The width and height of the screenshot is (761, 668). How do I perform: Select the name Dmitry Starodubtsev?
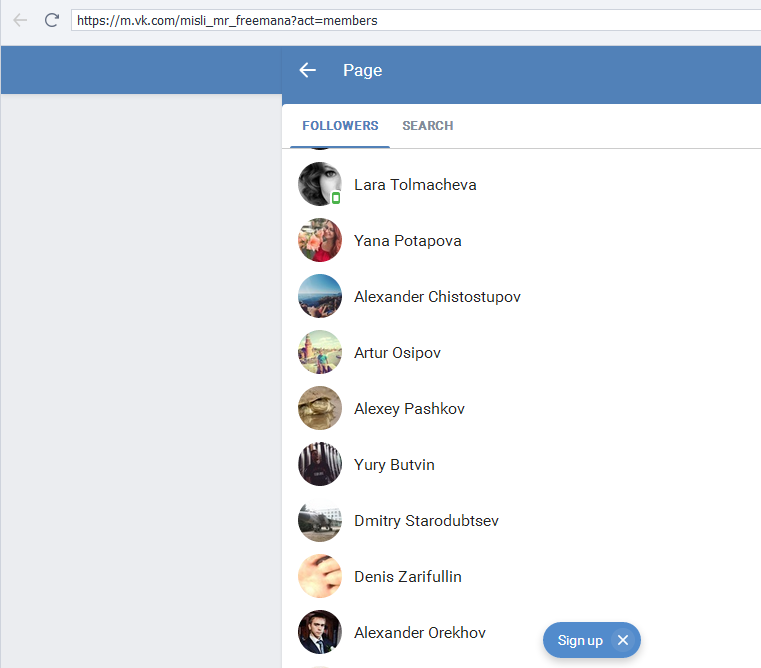pos(426,521)
